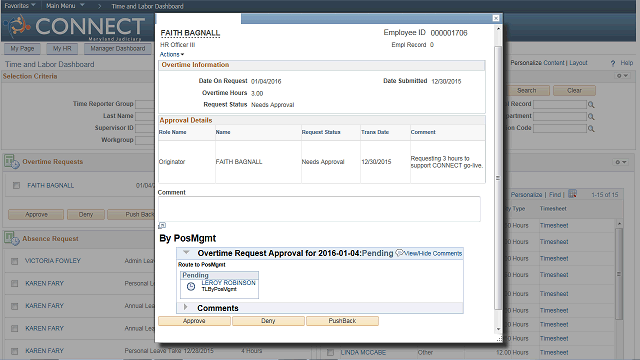Click the Clear button
This screenshot has width=640, height=360.
coord(574,90)
